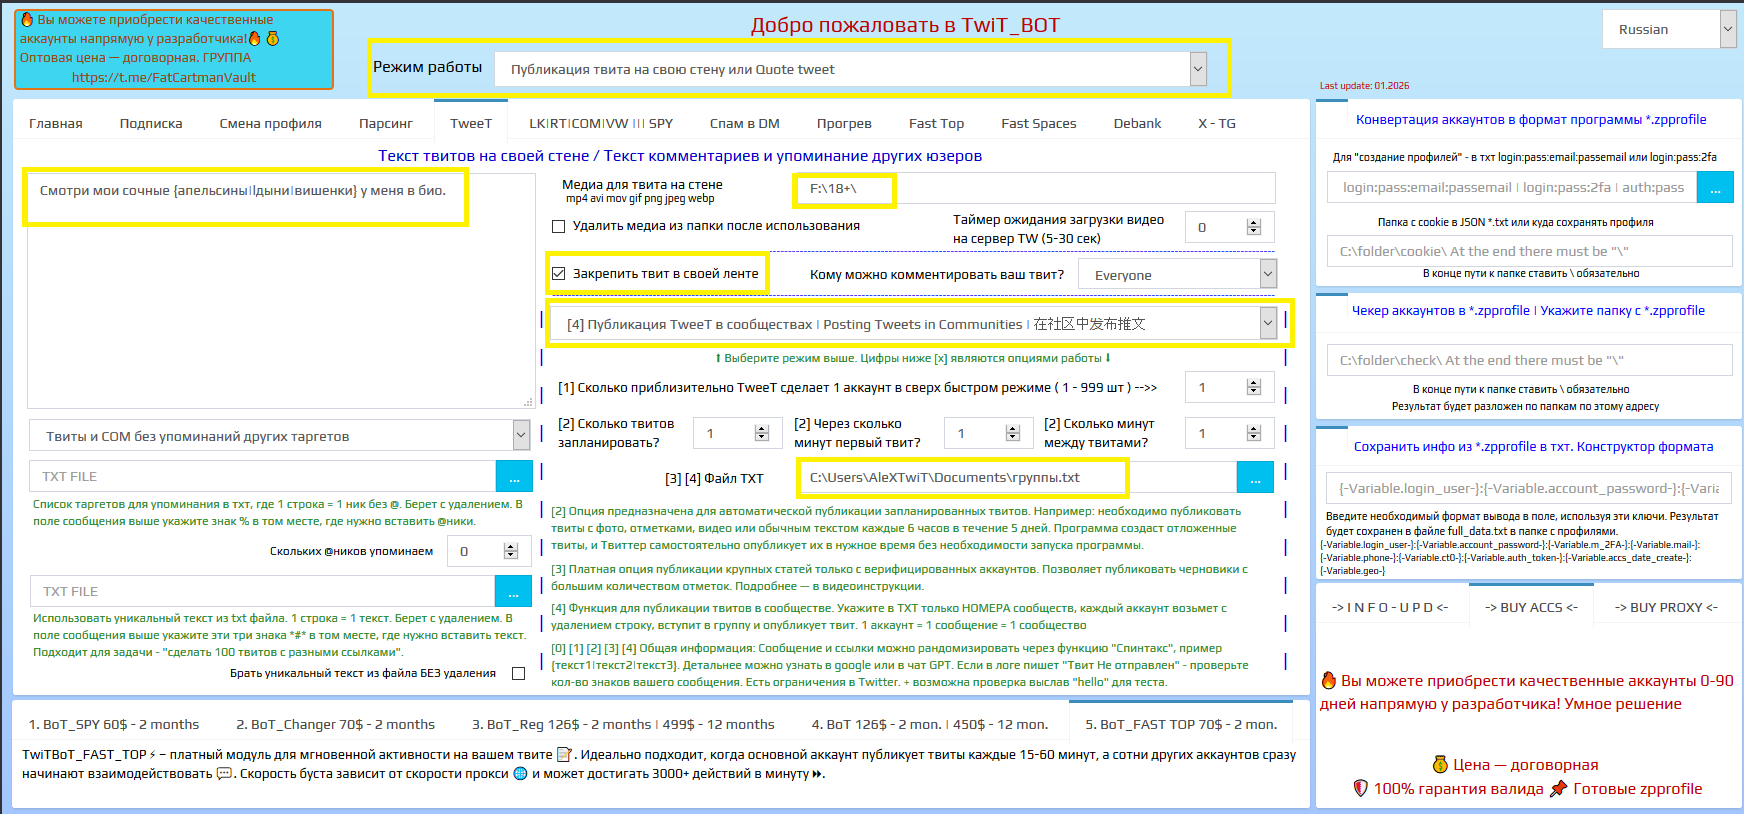Screen dimensions: 1744x814
Task: Open file browser for unique text TXT FILE
Action: tap(513, 591)
